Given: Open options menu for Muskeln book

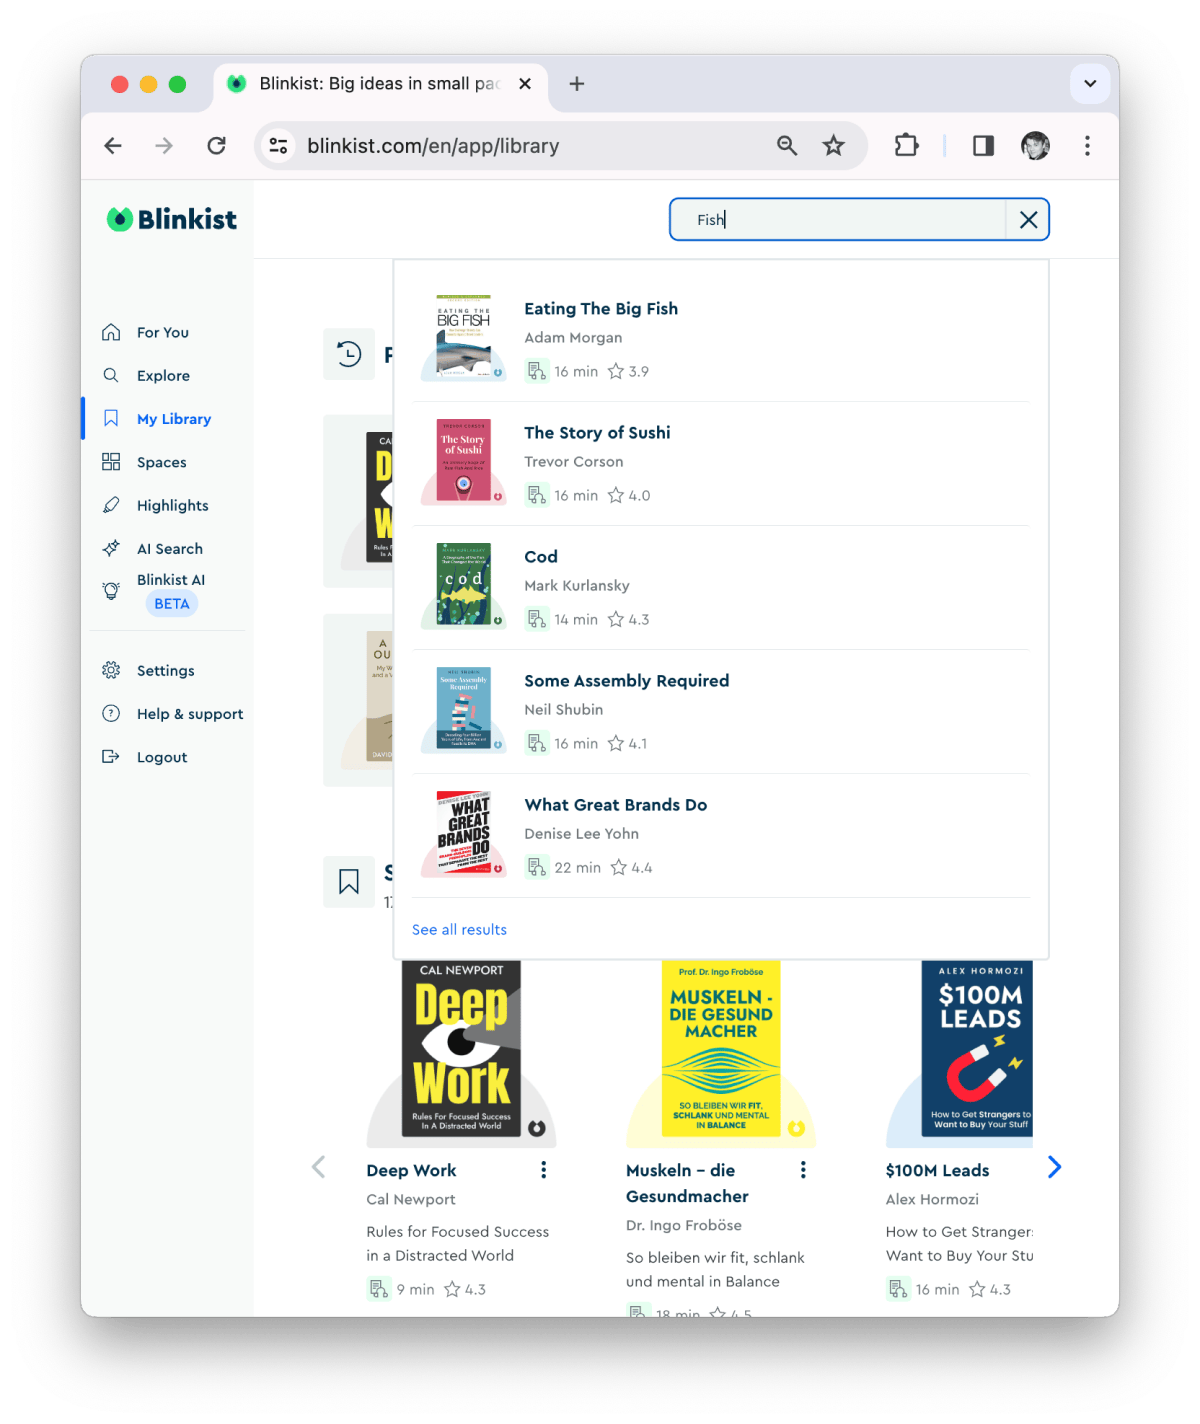Looking at the screenshot, I should coord(803,1170).
